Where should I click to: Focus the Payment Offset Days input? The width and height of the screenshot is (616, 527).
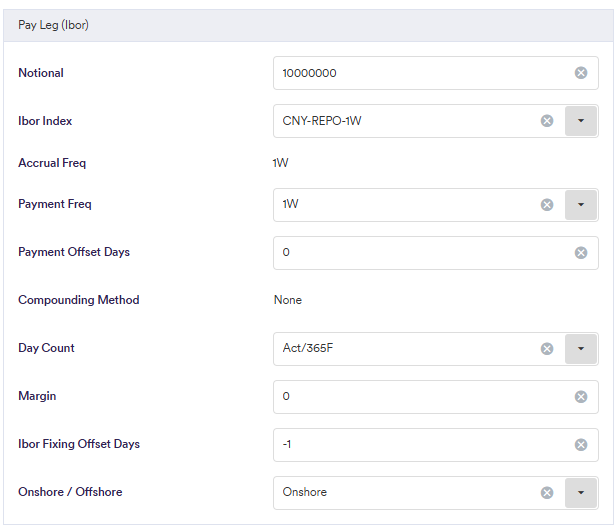(x=420, y=253)
